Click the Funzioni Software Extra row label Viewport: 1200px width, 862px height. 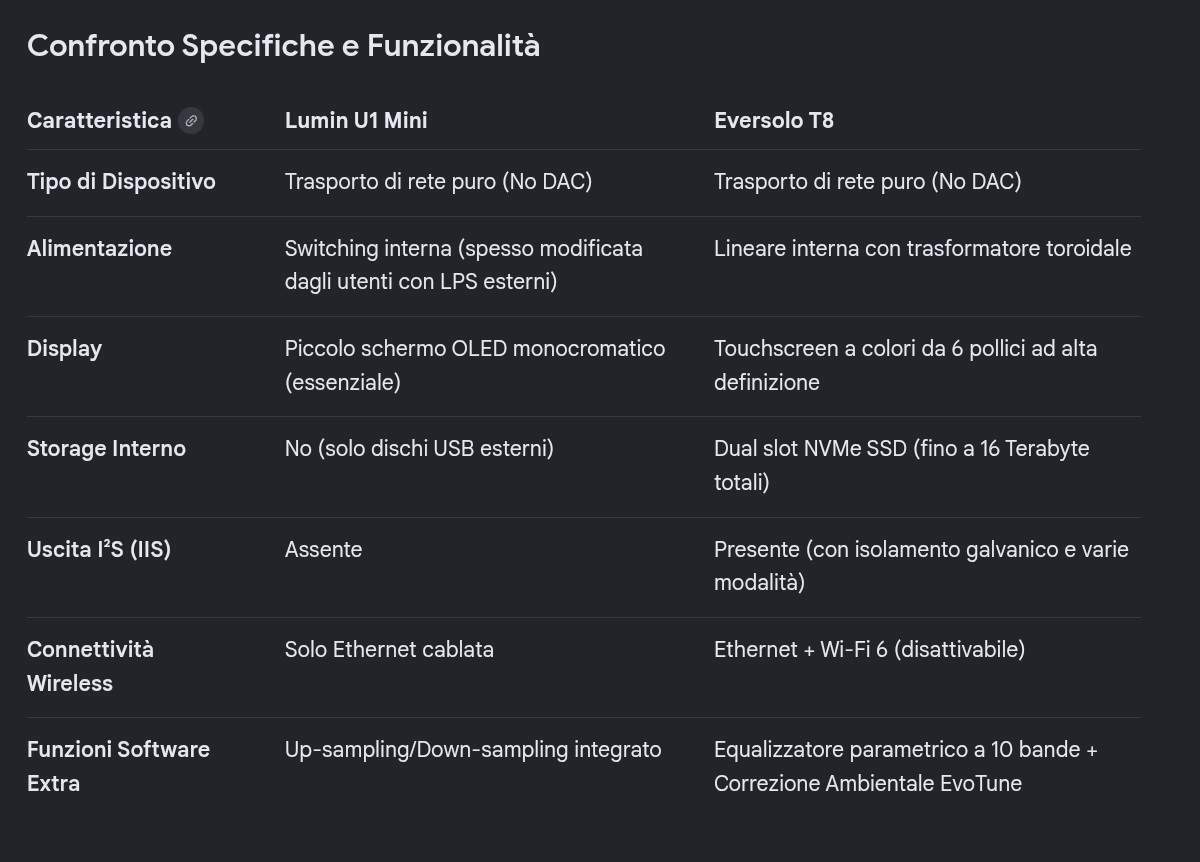tap(118, 766)
